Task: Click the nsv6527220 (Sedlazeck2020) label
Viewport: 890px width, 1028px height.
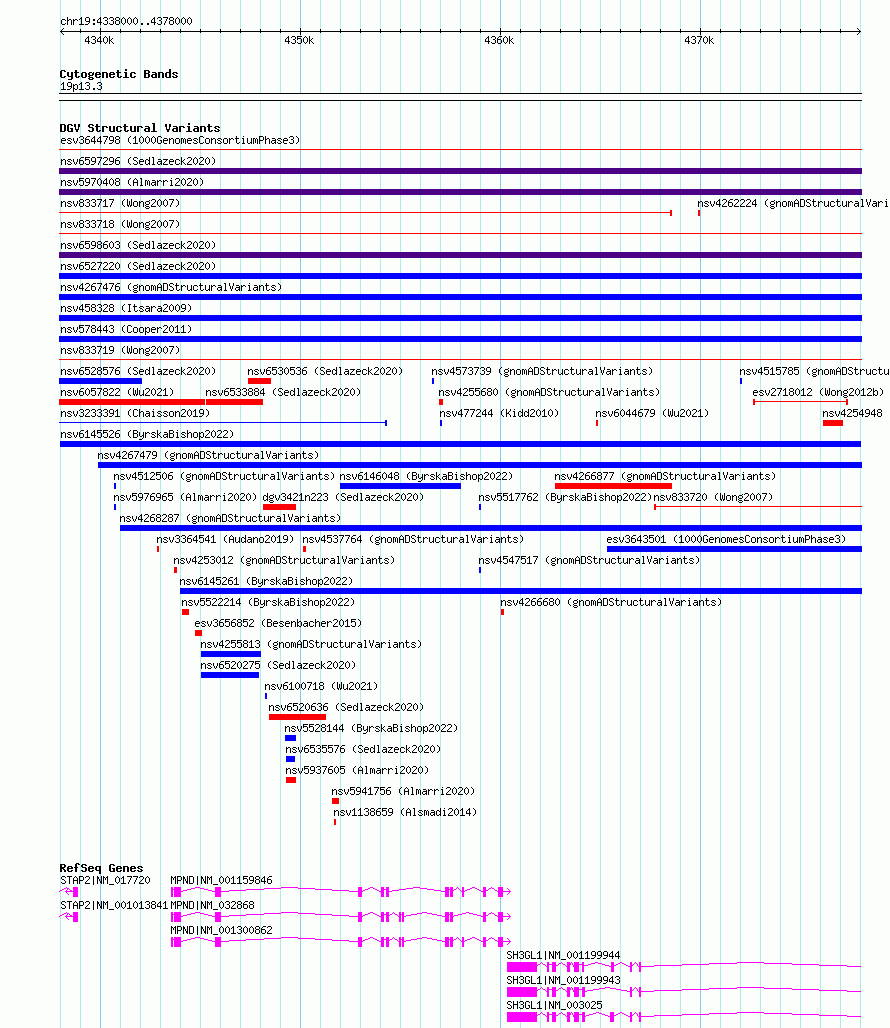Action: 138,266
